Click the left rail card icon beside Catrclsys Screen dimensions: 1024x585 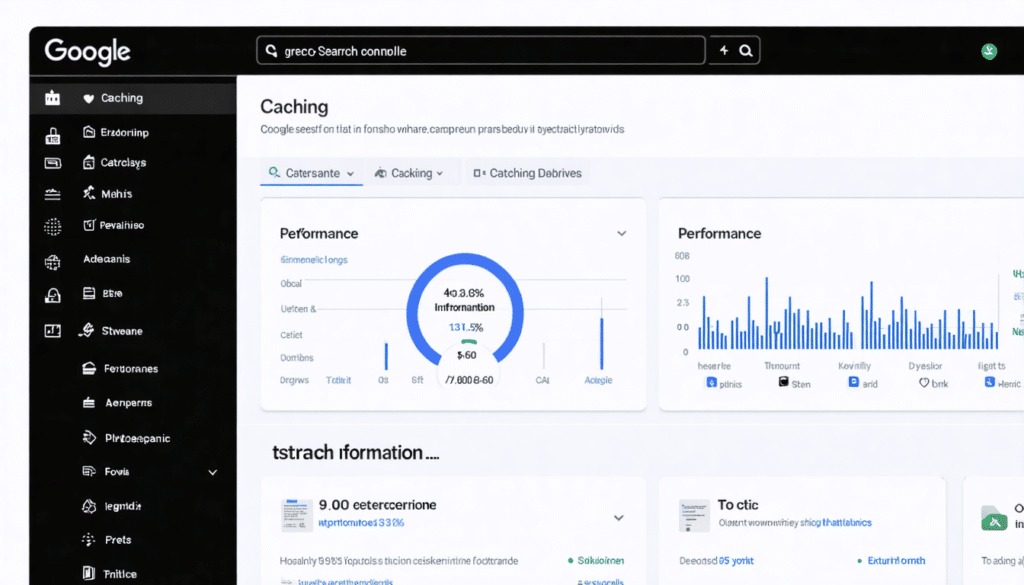tap(53, 163)
